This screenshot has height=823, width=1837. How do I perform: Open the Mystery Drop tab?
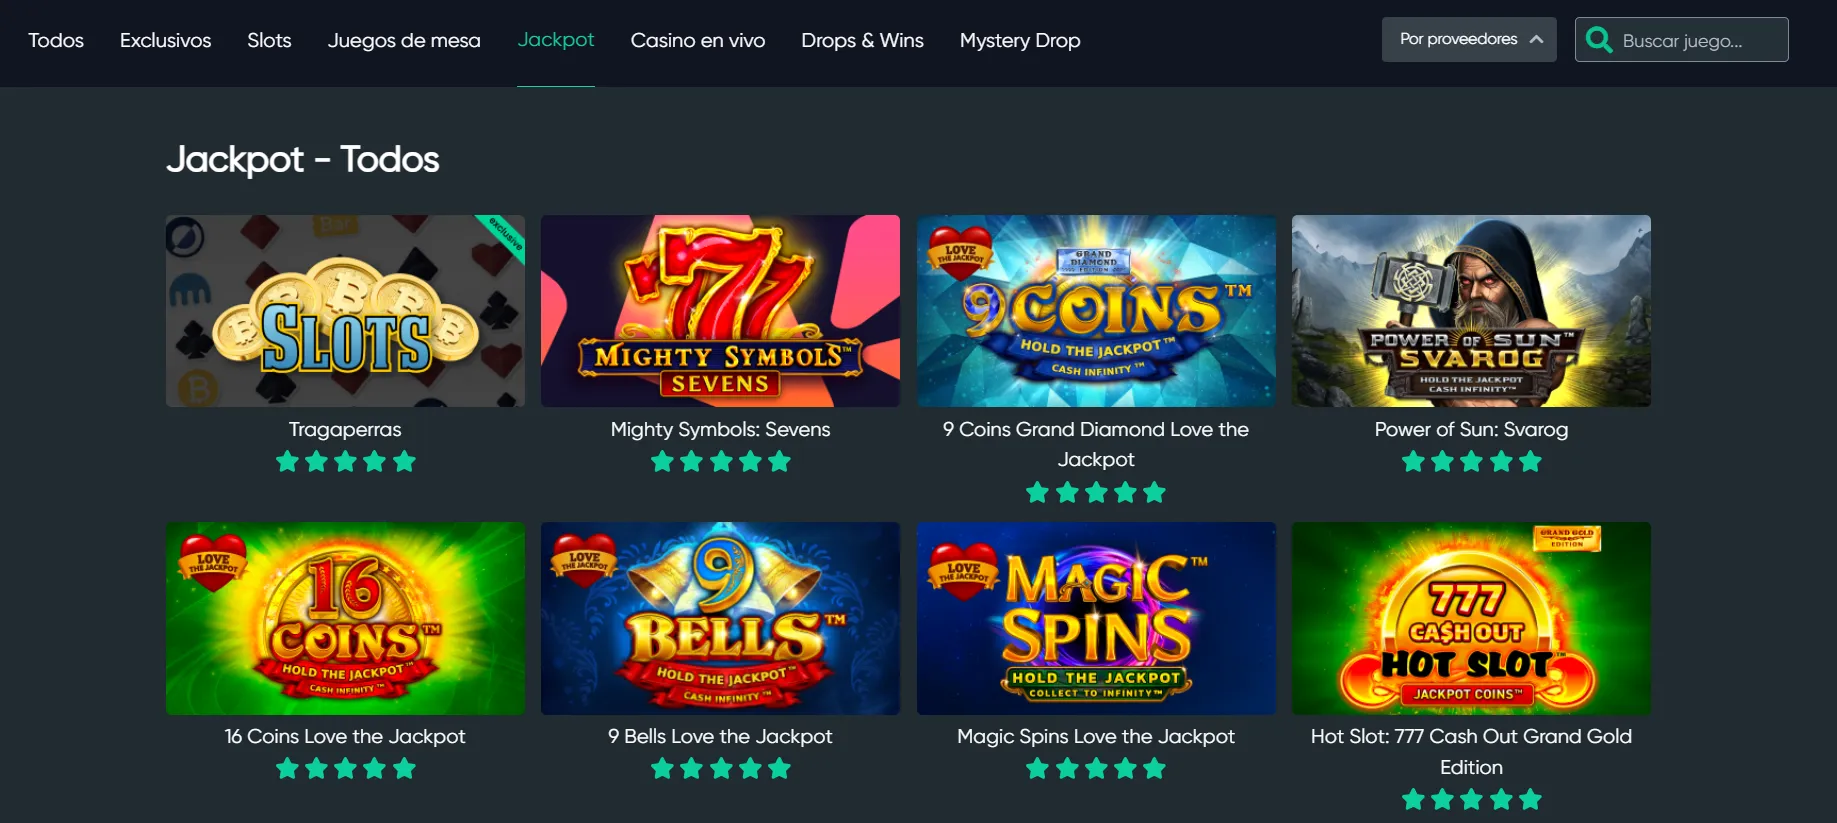click(1019, 41)
